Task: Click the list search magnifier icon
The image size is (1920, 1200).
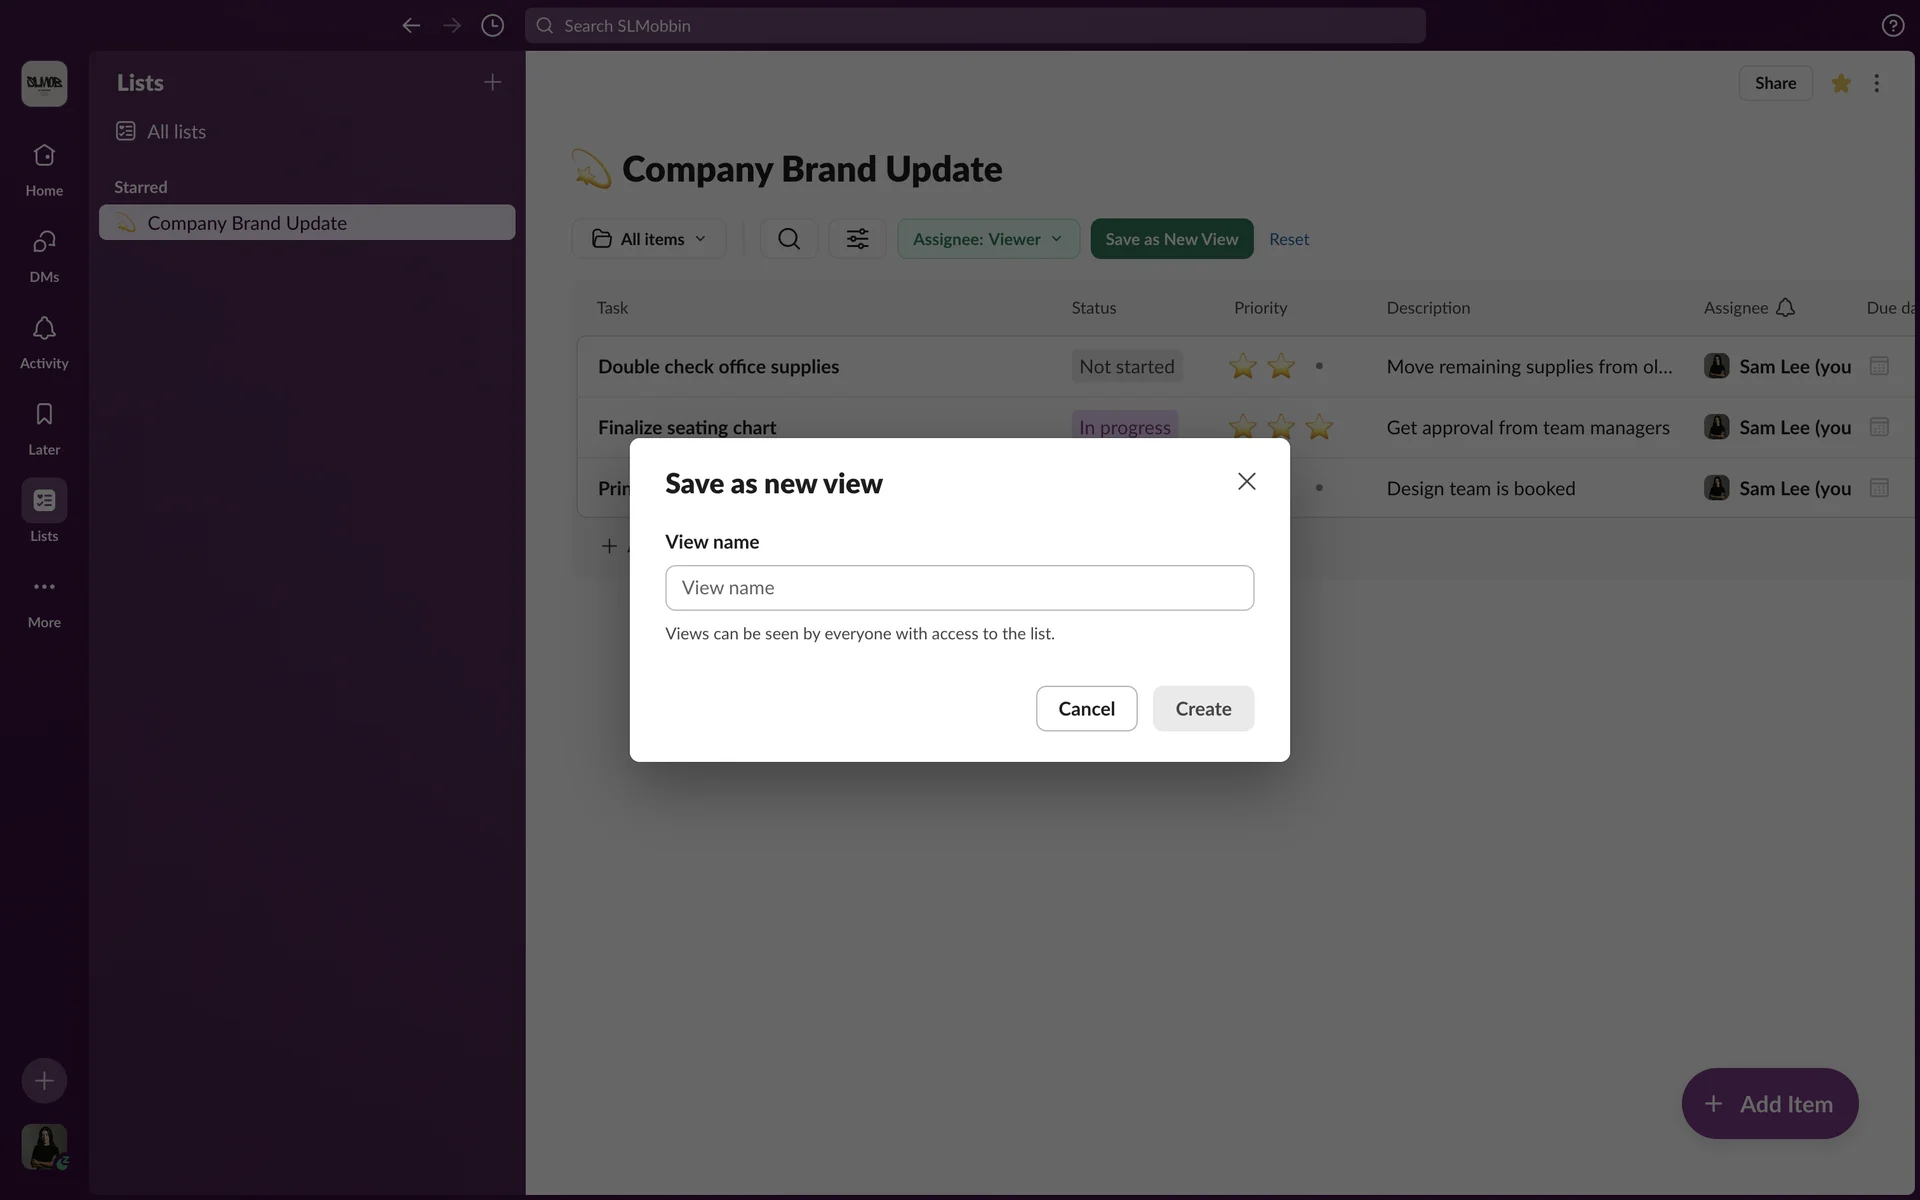Action: [x=789, y=239]
